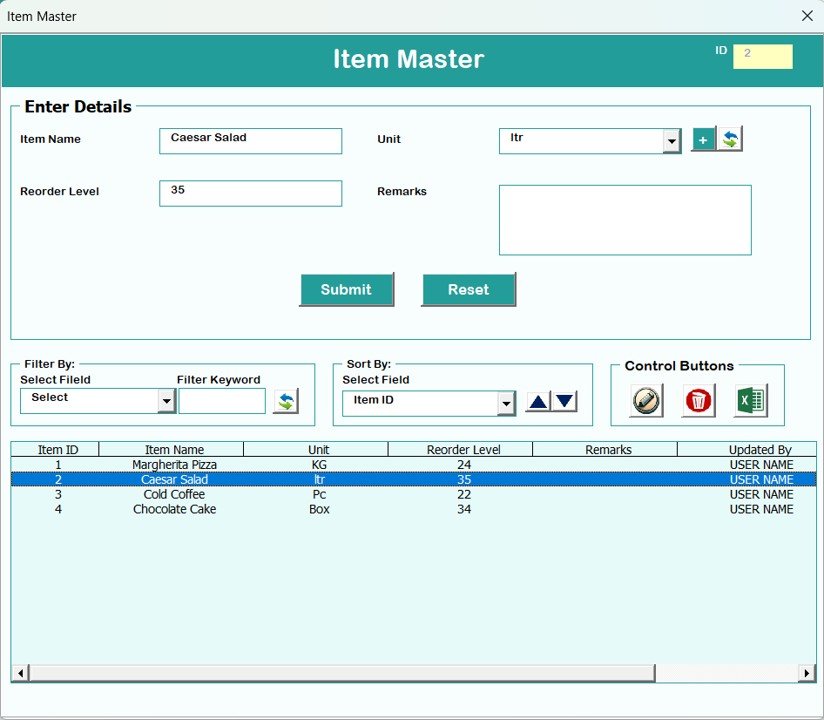Click the filter refresh icon
The height and width of the screenshot is (720, 824).
(x=286, y=402)
